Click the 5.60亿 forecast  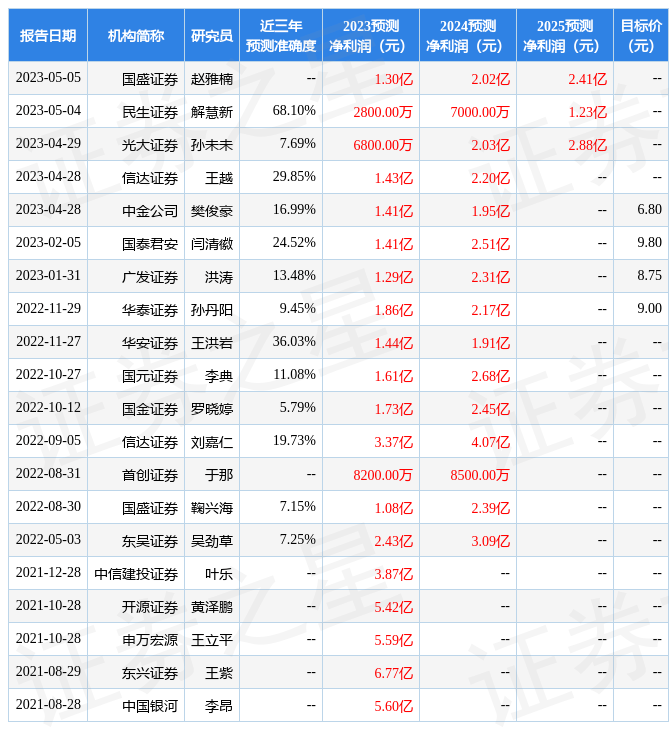(394, 707)
